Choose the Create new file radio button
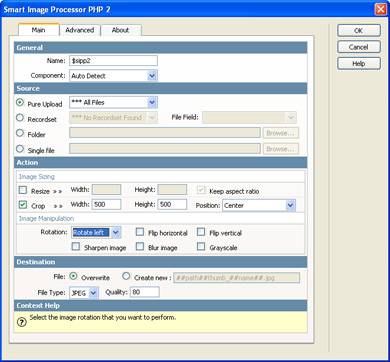Viewport: 390px width, 362px height. 126,276
